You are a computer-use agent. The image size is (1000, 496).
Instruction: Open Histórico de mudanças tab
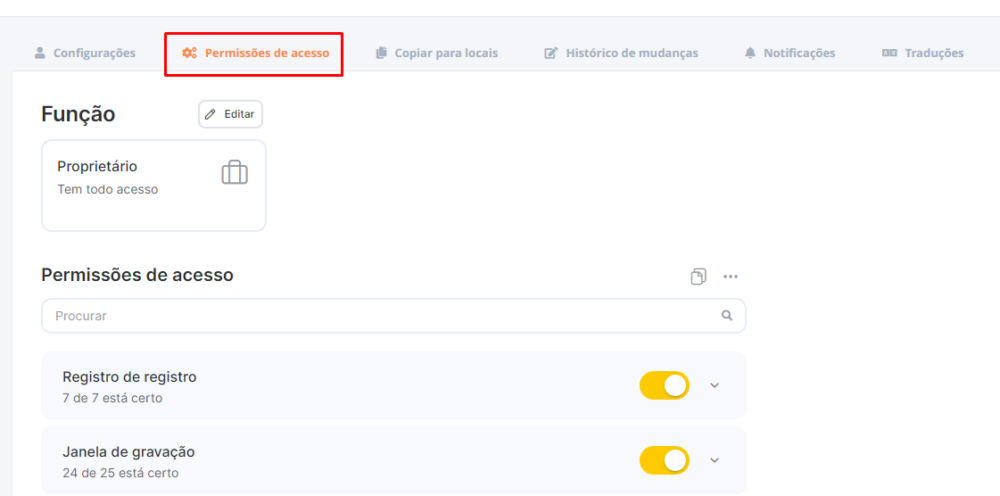coord(621,53)
